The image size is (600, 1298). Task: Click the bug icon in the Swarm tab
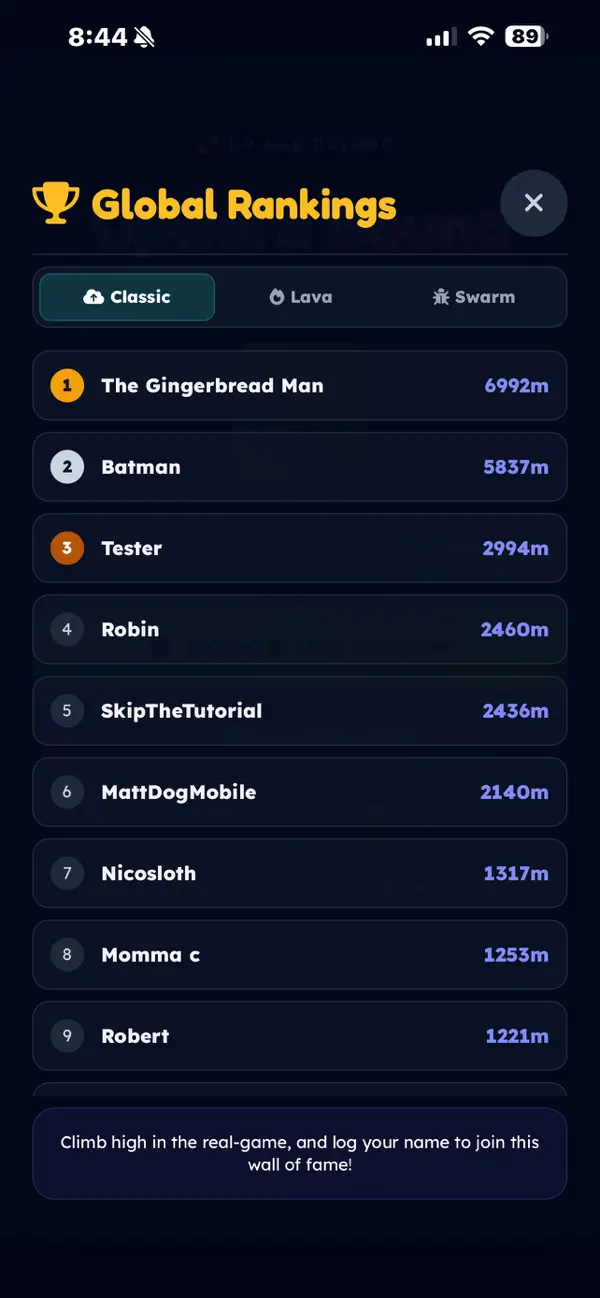(441, 297)
